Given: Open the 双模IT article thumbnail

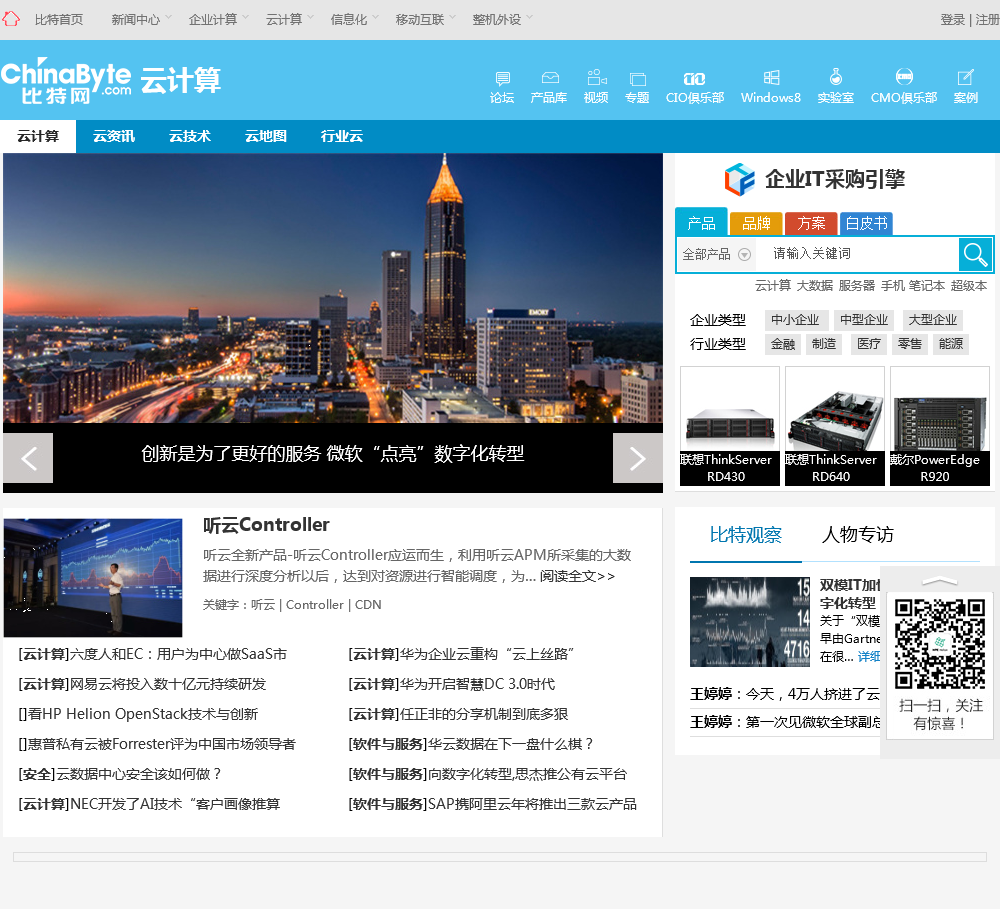Looking at the screenshot, I should click(750, 621).
